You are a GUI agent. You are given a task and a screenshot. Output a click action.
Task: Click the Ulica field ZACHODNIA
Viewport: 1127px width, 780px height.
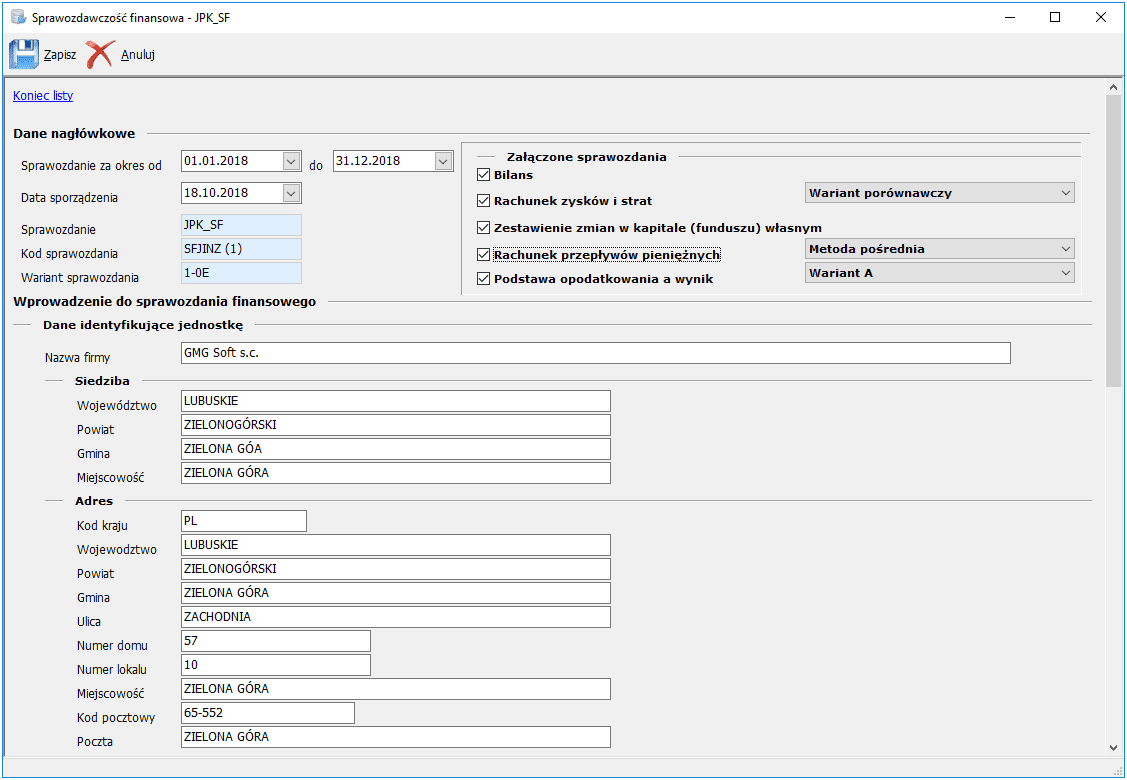pos(396,617)
